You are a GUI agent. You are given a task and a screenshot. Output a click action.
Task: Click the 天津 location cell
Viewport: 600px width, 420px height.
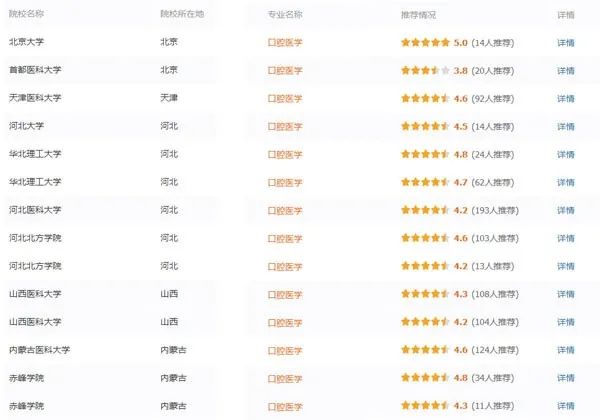pos(169,98)
